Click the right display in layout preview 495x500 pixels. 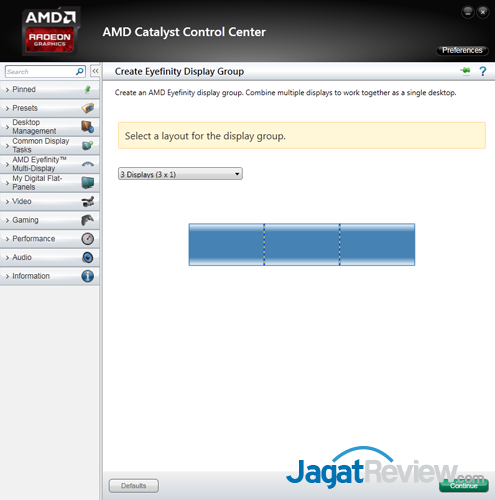(x=377, y=244)
